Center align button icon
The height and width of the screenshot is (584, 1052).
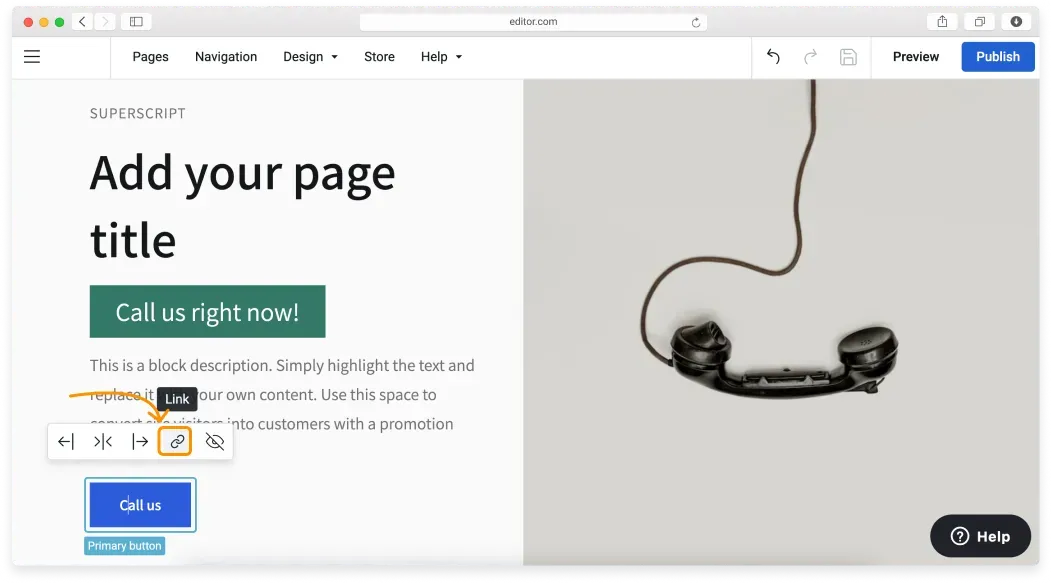point(103,442)
